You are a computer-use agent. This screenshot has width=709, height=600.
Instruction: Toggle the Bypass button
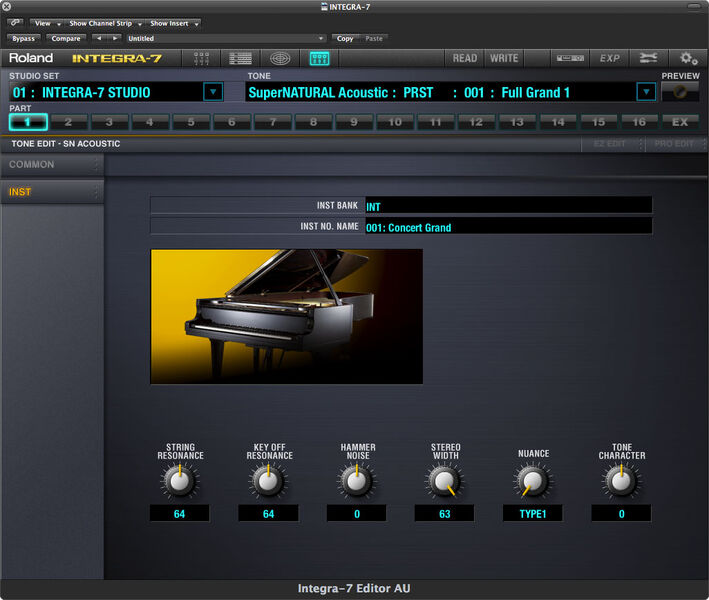pos(23,38)
